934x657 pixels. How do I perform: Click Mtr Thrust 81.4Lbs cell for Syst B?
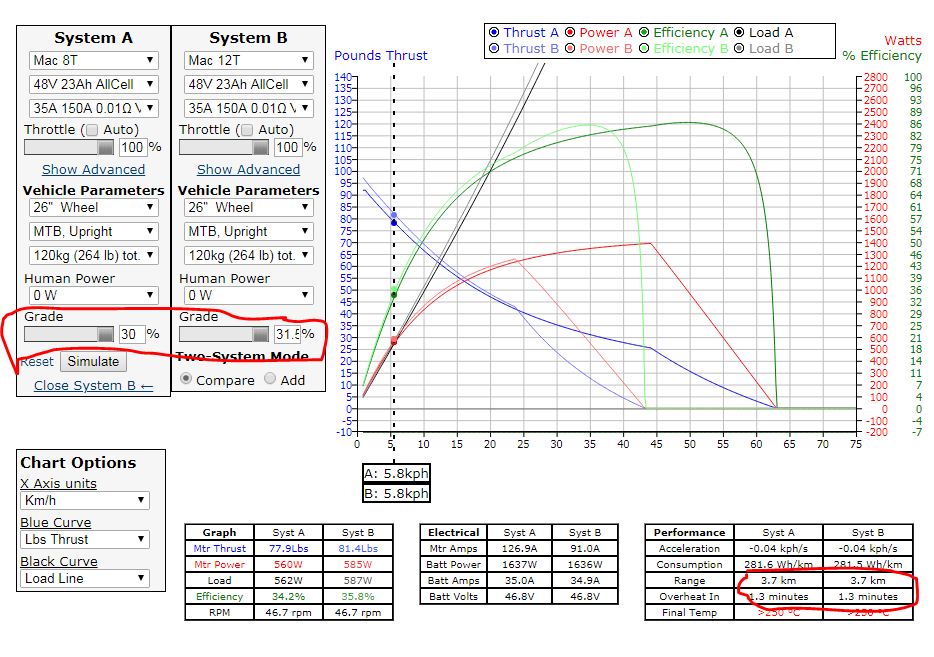(358, 548)
